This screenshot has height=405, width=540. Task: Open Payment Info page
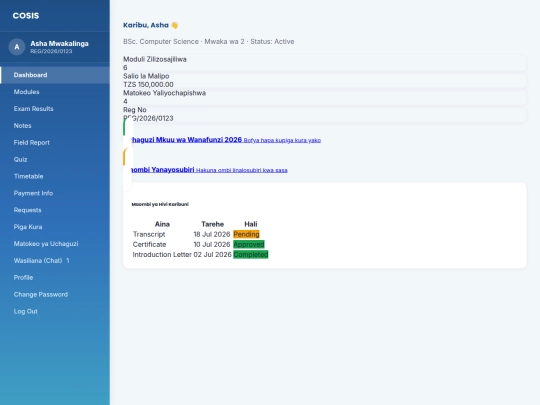tap(55, 193)
